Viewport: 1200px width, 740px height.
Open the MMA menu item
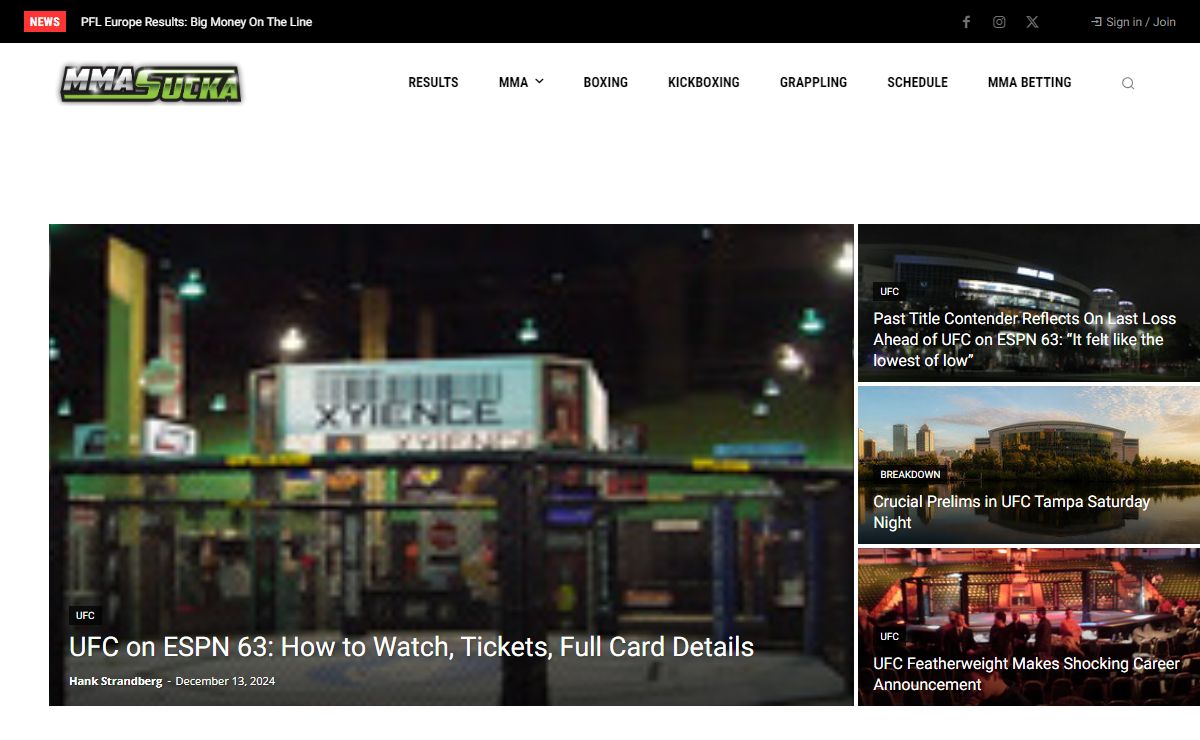tap(513, 83)
